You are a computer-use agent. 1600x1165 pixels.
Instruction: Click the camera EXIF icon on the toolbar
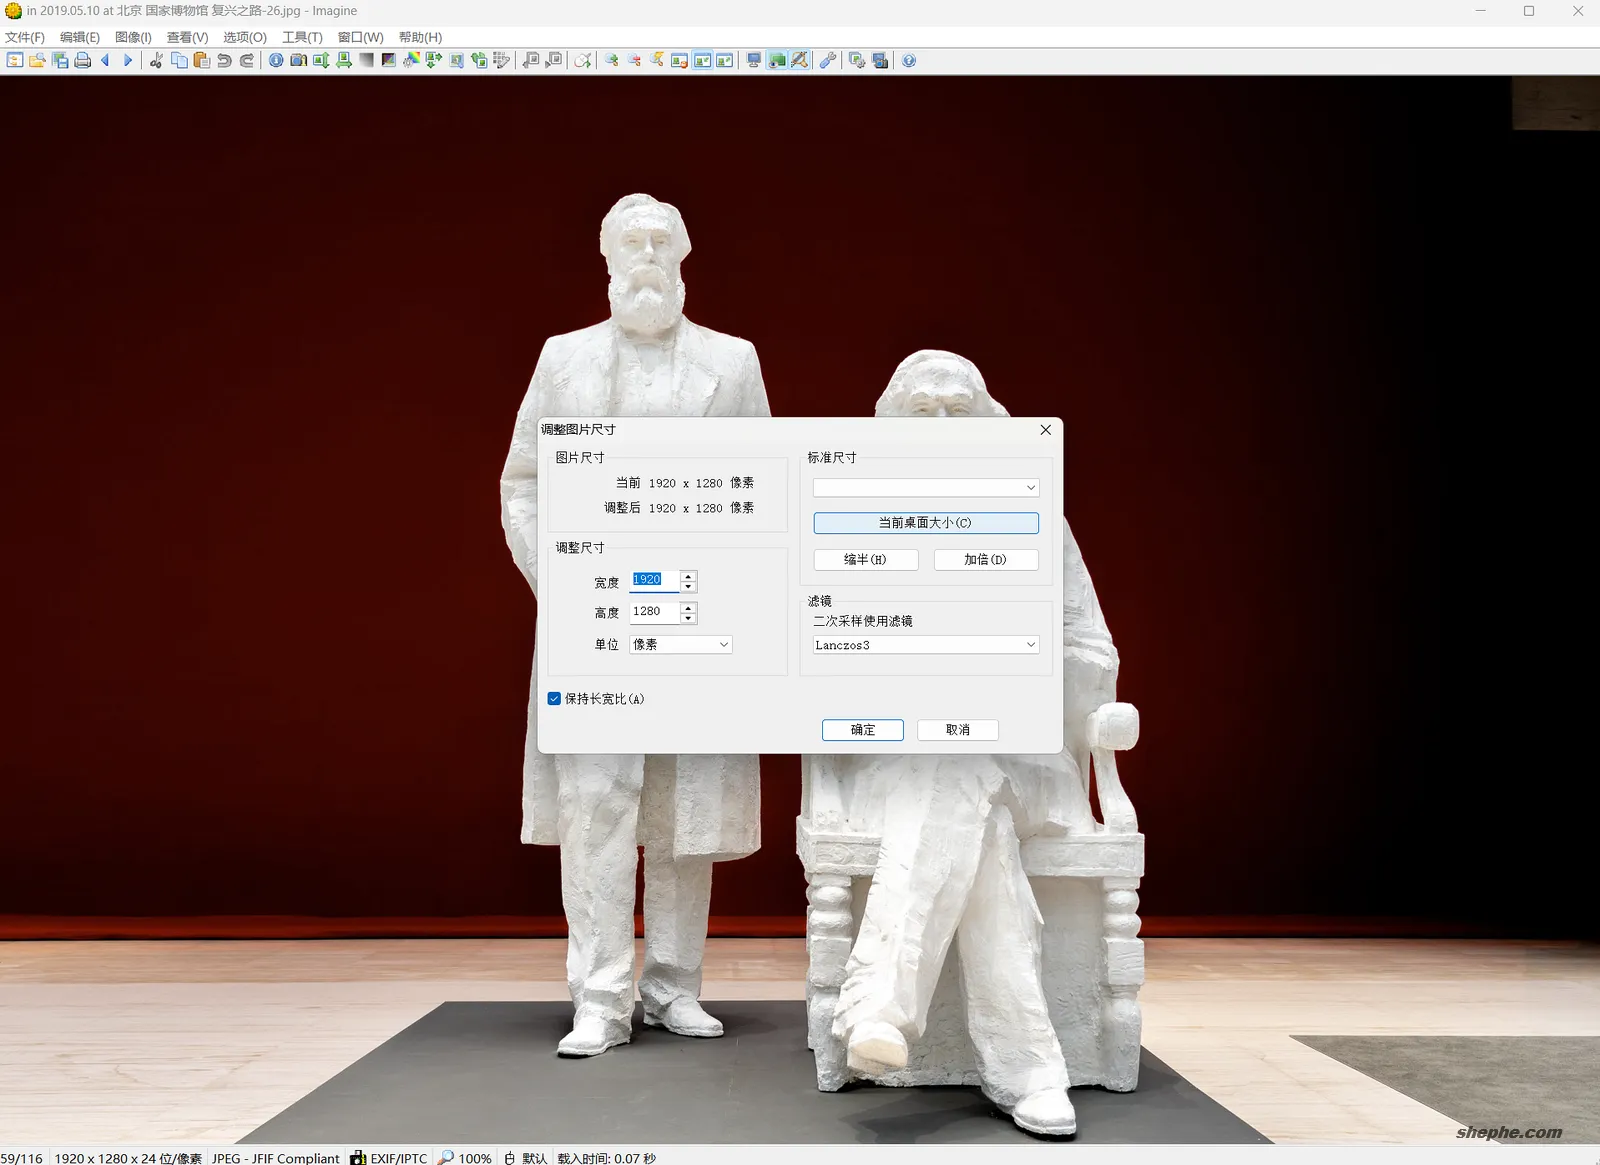298,60
